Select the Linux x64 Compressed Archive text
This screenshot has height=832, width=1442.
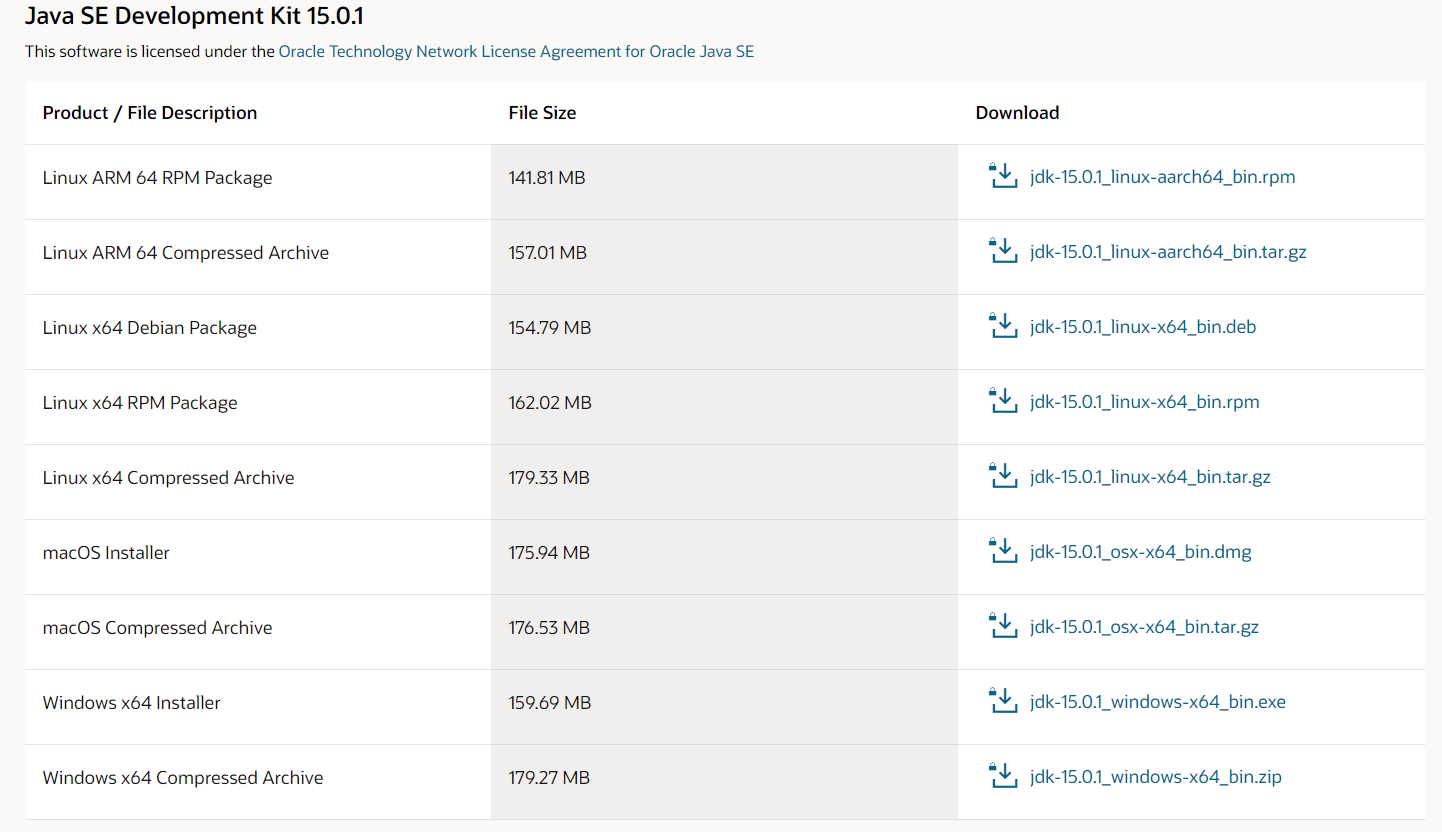click(x=168, y=478)
